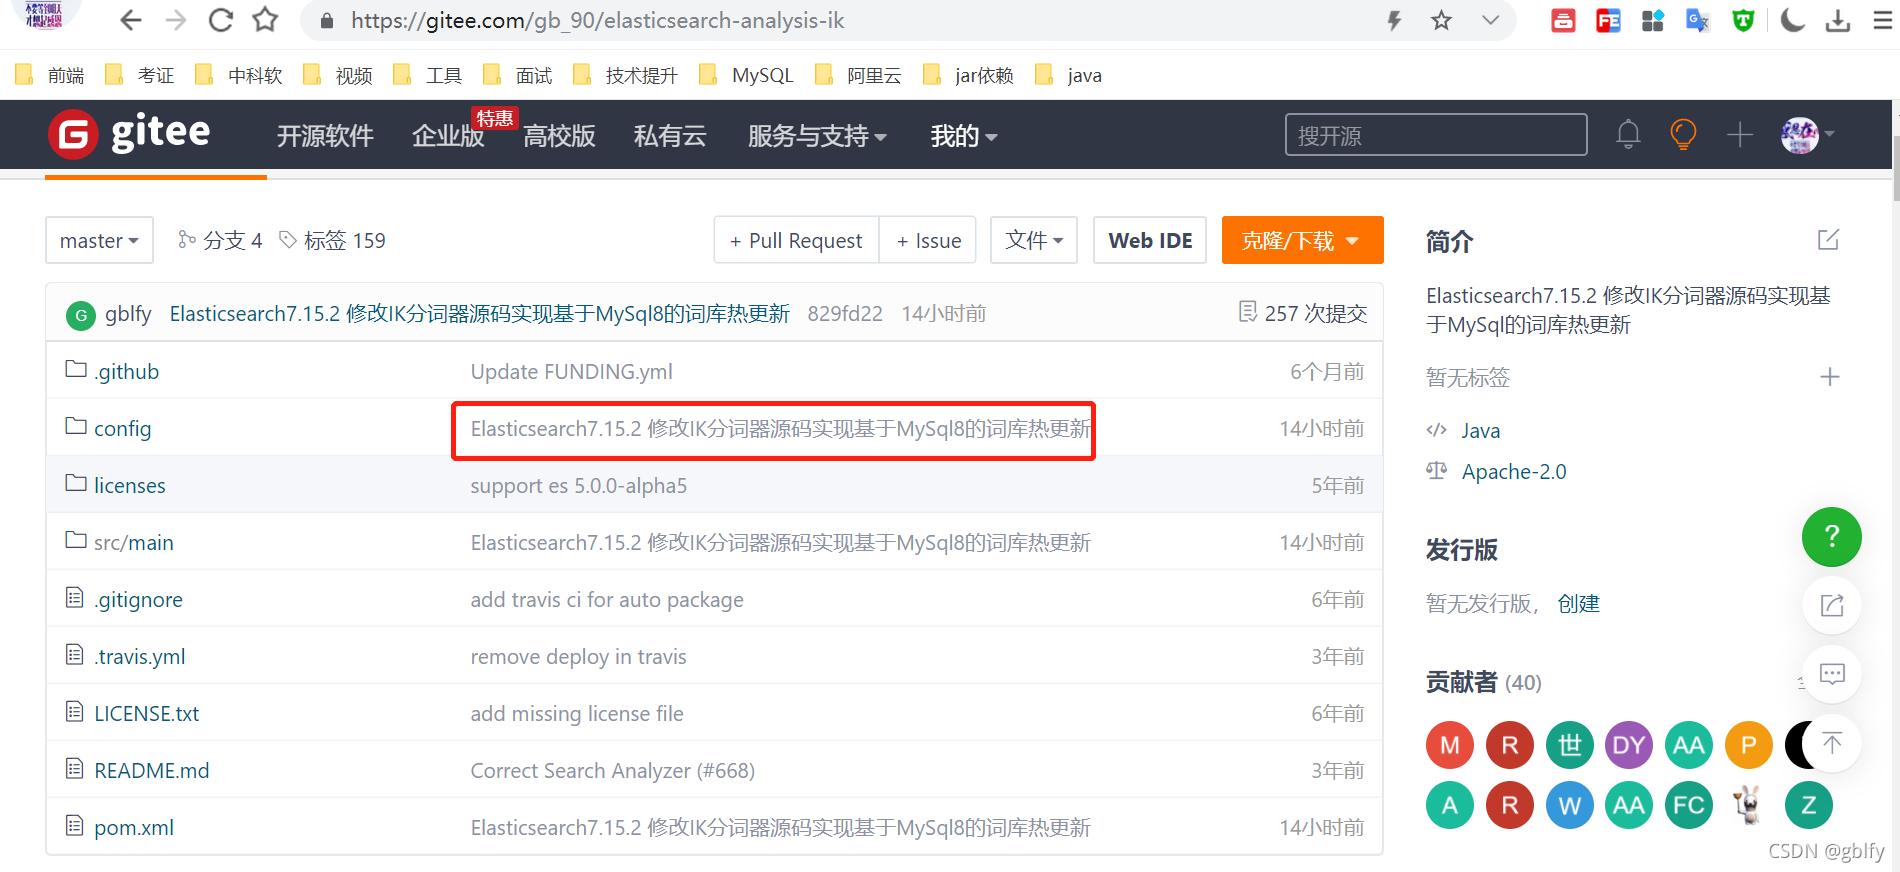The height and width of the screenshot is (872, 1900).
Task: Open the 中科软 bookmark folder
Action: pyautogui.click(x=239, y=75)
